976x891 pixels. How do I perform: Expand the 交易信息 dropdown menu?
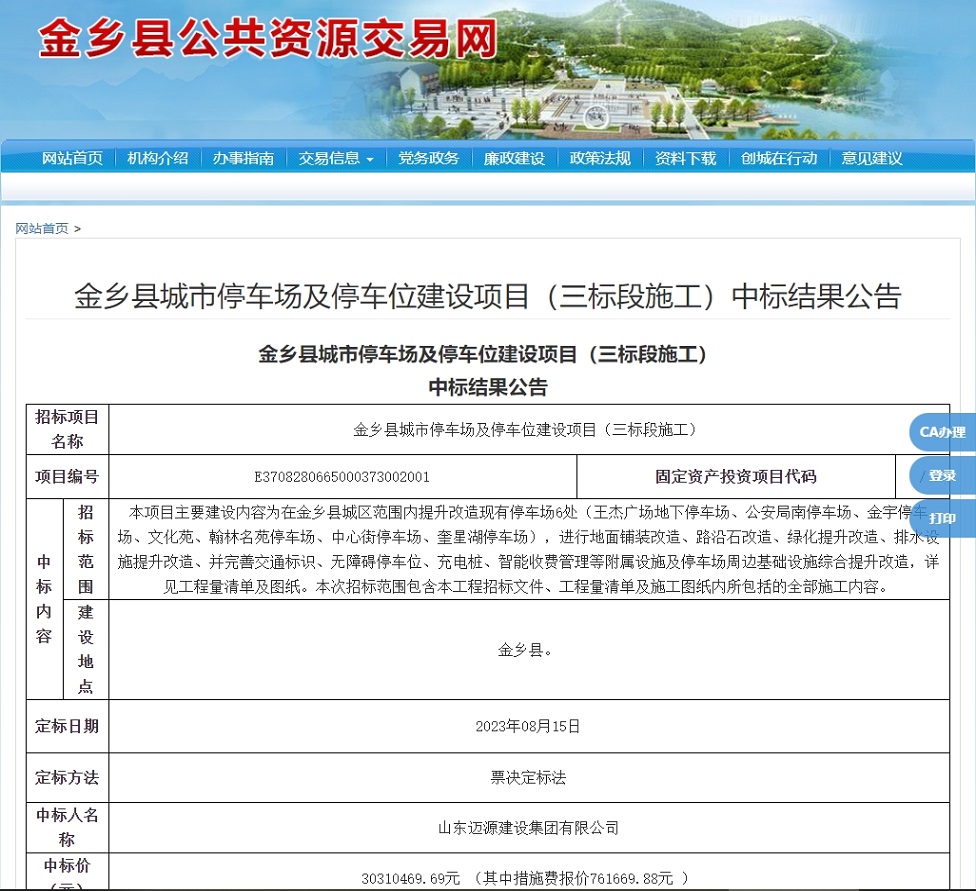pos(336,159)
